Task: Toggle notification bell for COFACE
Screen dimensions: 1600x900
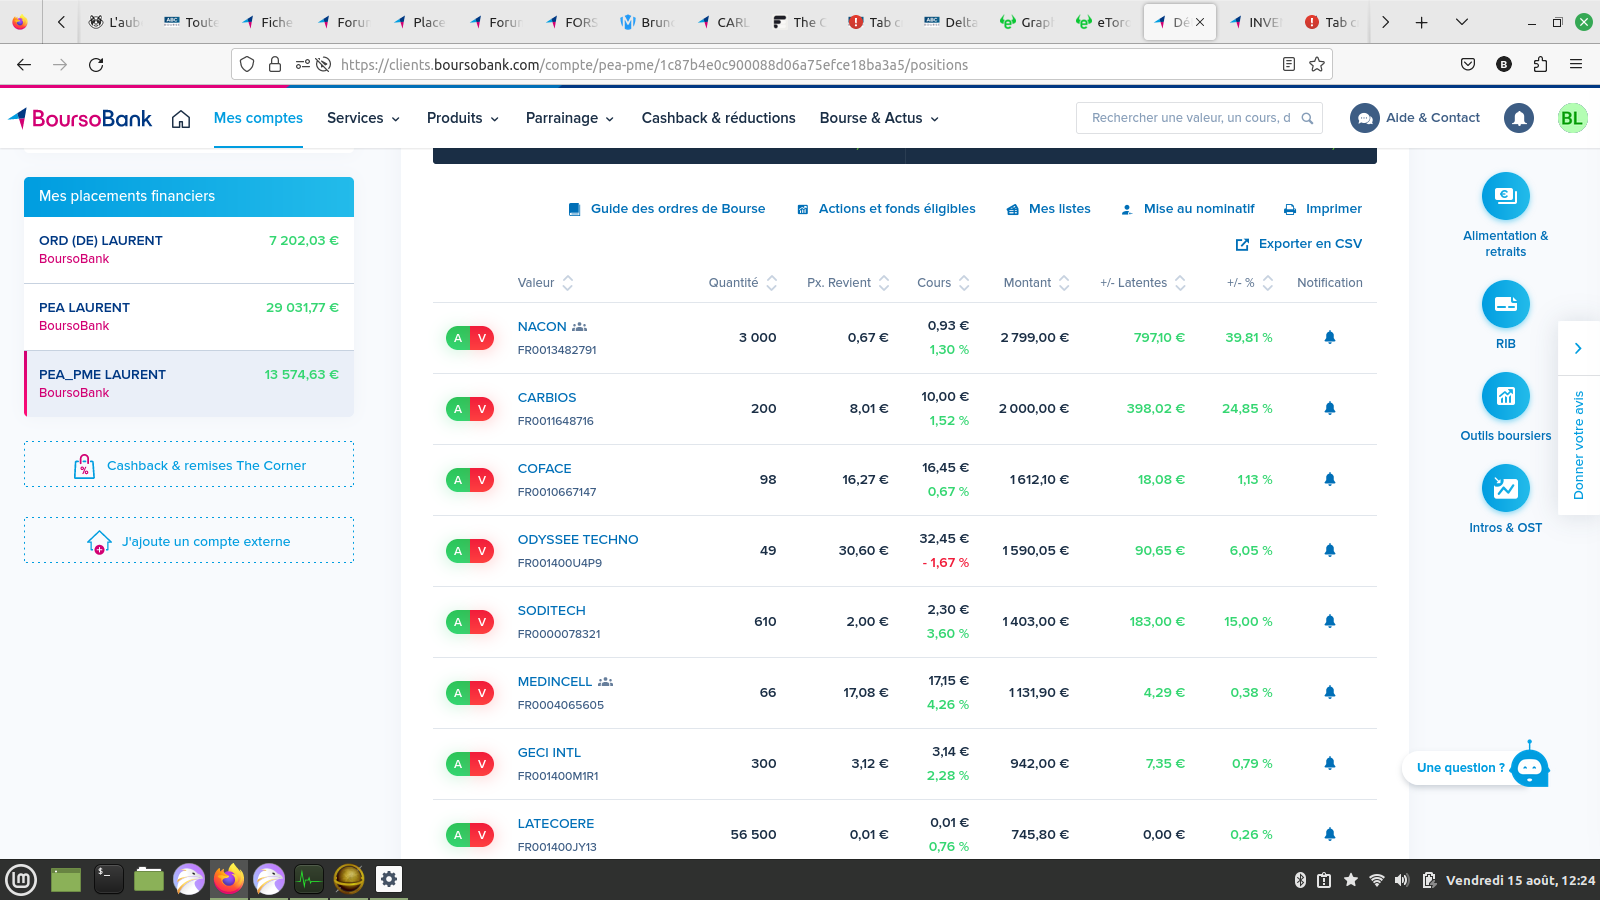Action: pyautogui.click(x=1329, y=480)
